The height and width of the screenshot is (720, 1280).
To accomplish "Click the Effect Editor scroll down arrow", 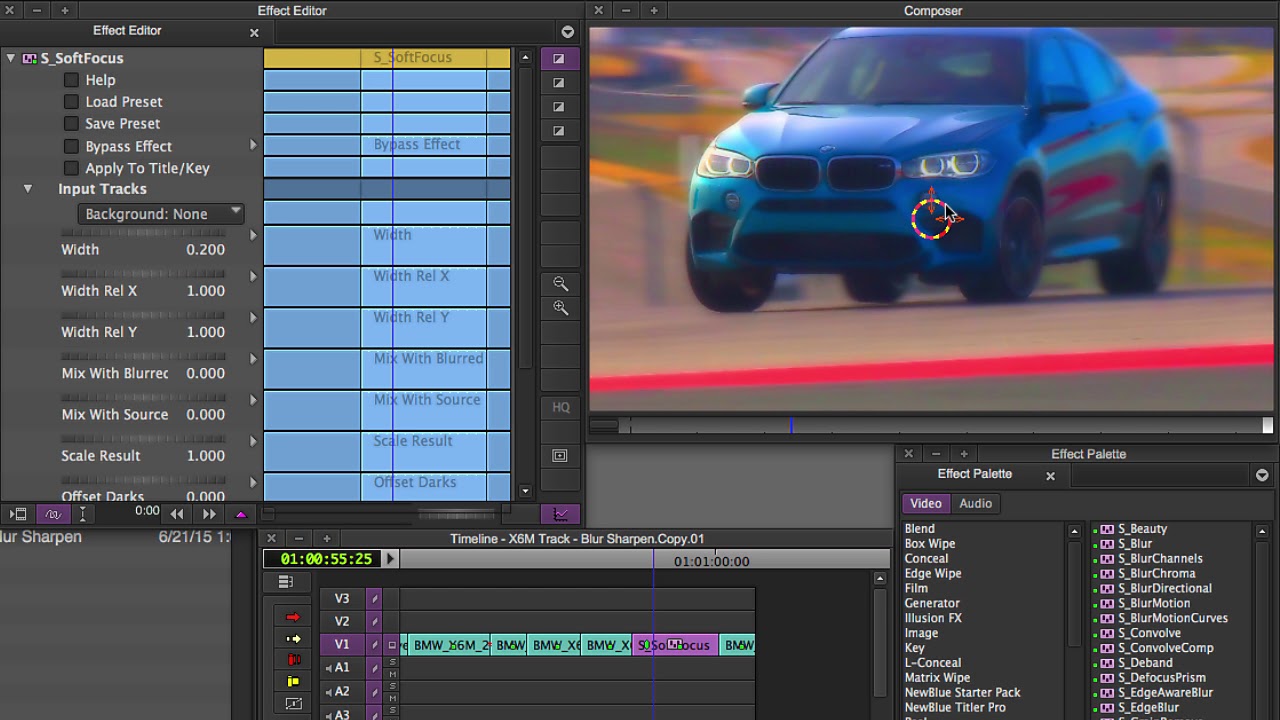I will point(526,491).
